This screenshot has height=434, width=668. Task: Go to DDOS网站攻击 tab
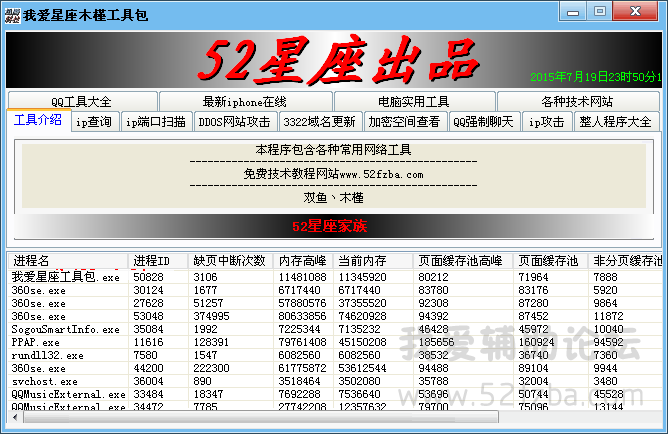235,122
